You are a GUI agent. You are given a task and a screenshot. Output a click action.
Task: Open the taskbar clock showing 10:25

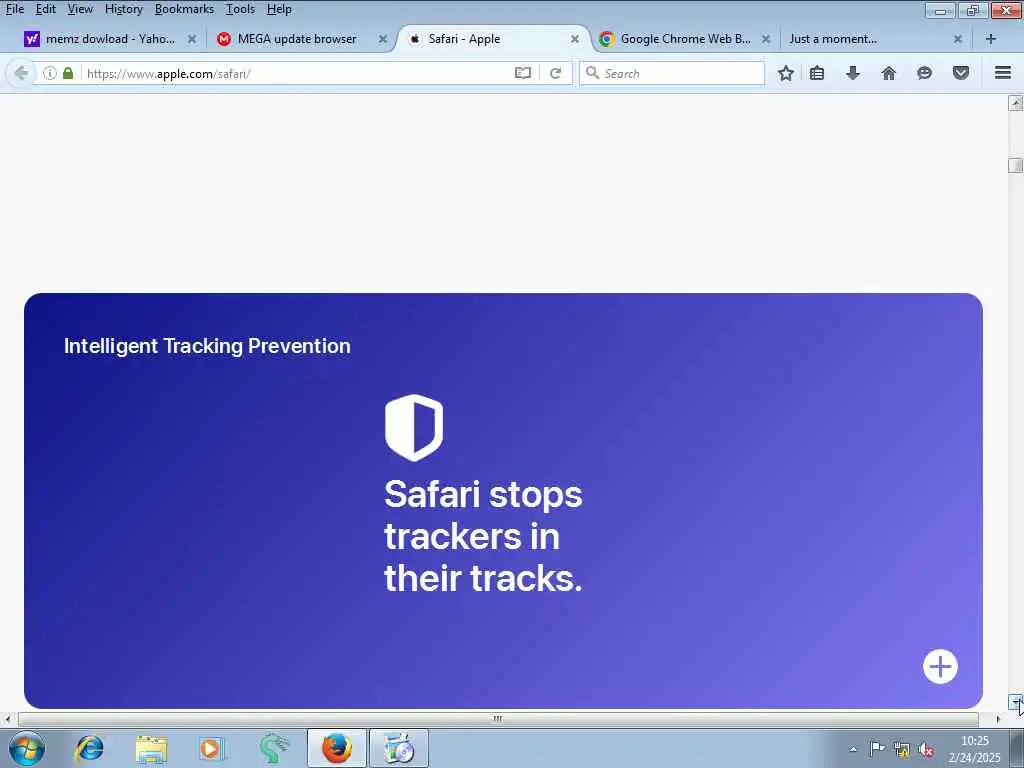point(974,749)
